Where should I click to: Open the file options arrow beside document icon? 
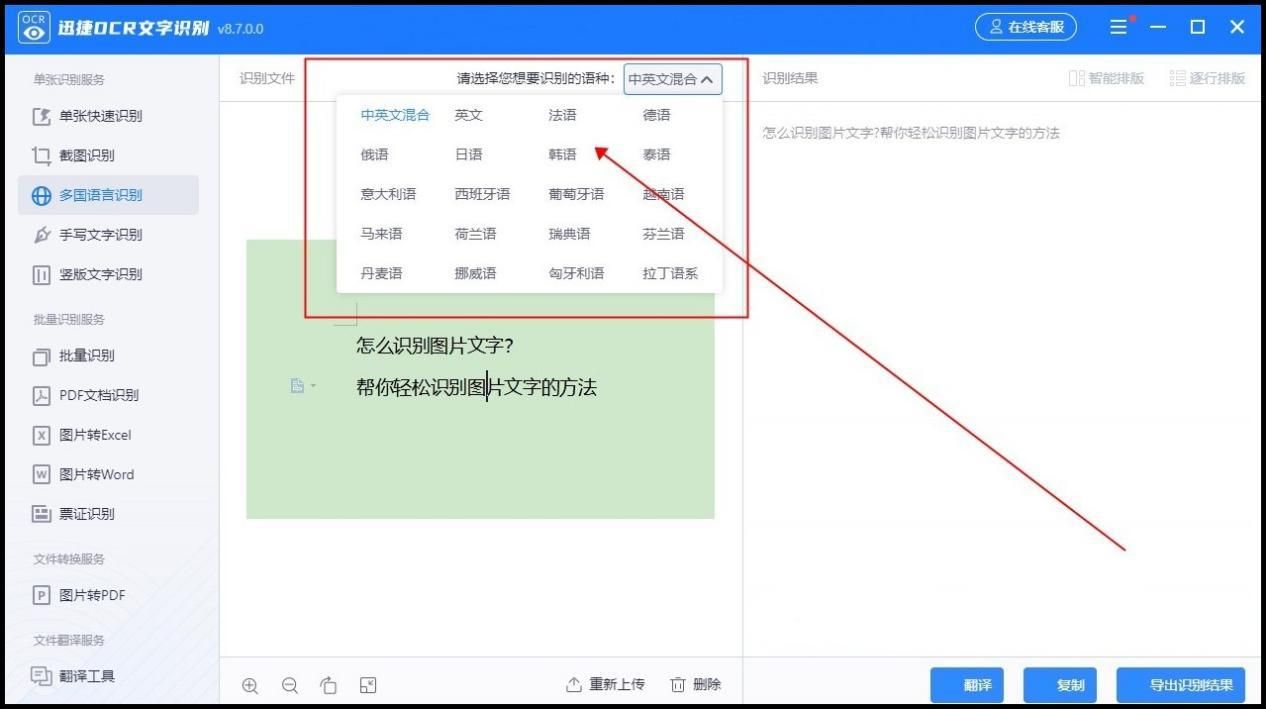click(311, 386)
